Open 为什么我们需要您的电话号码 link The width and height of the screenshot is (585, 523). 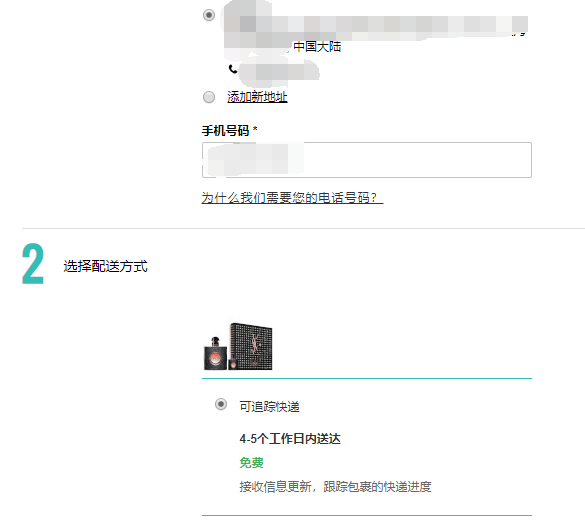(x=292, y=198)
